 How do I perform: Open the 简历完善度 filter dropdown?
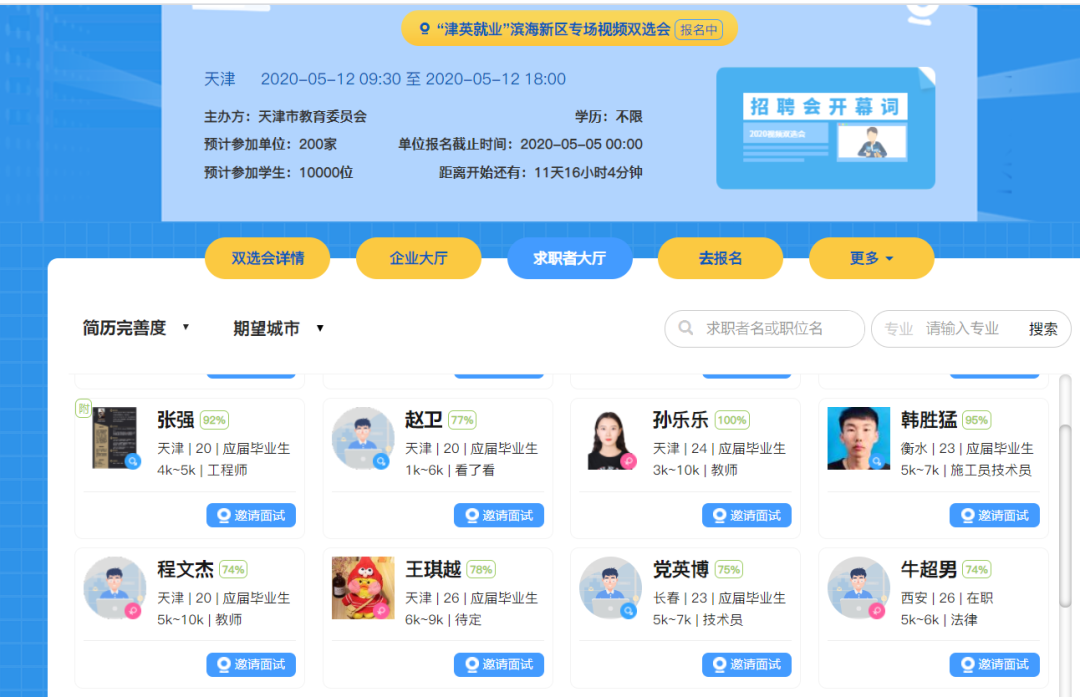tap(136, 328)
